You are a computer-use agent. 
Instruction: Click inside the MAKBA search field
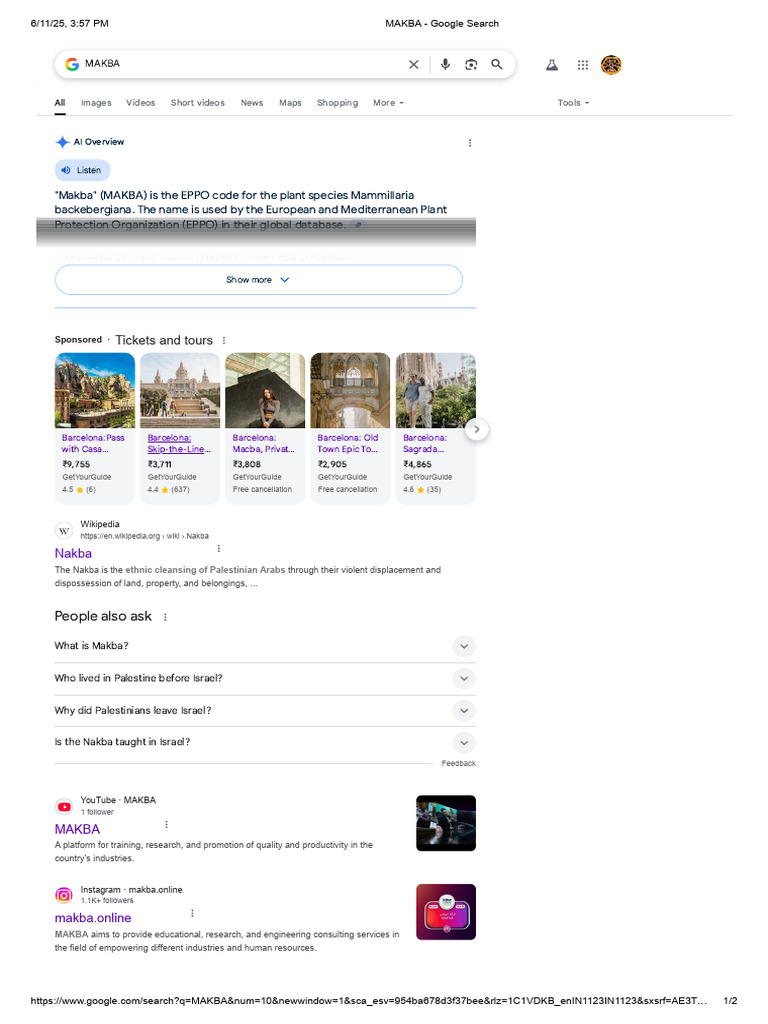point(242,64)
